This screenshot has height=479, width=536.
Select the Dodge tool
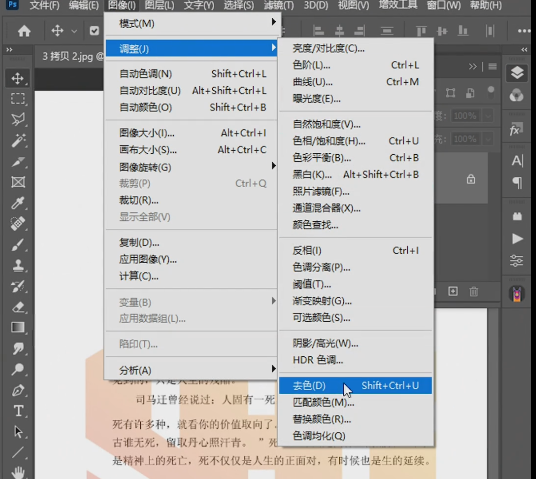(x=18, y=369)
